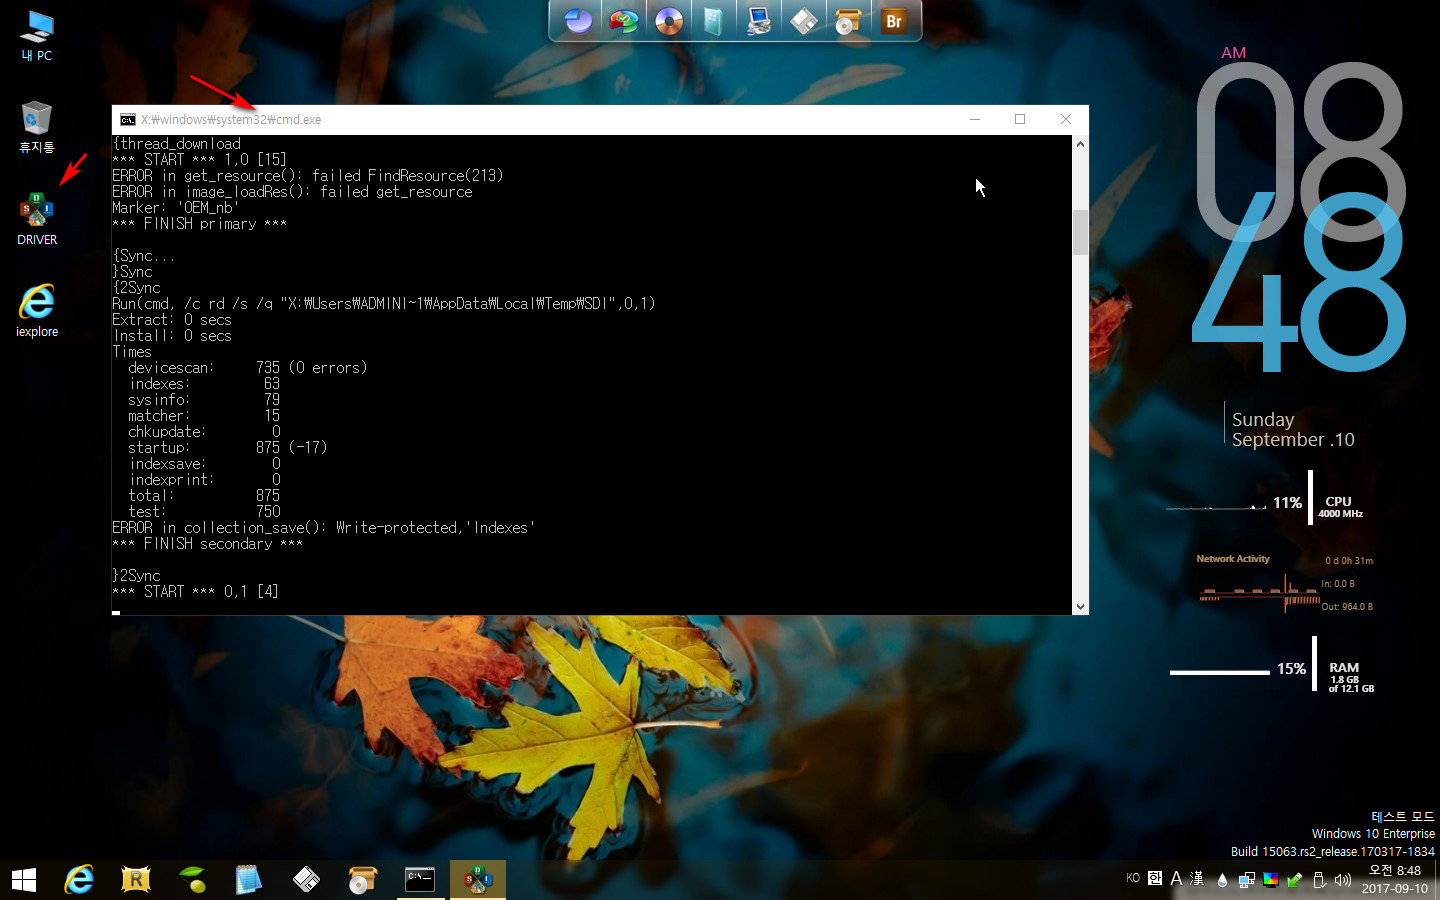
Task: Click 'ERROR in collection_save()' console line
Action: (x=323, y=528)
